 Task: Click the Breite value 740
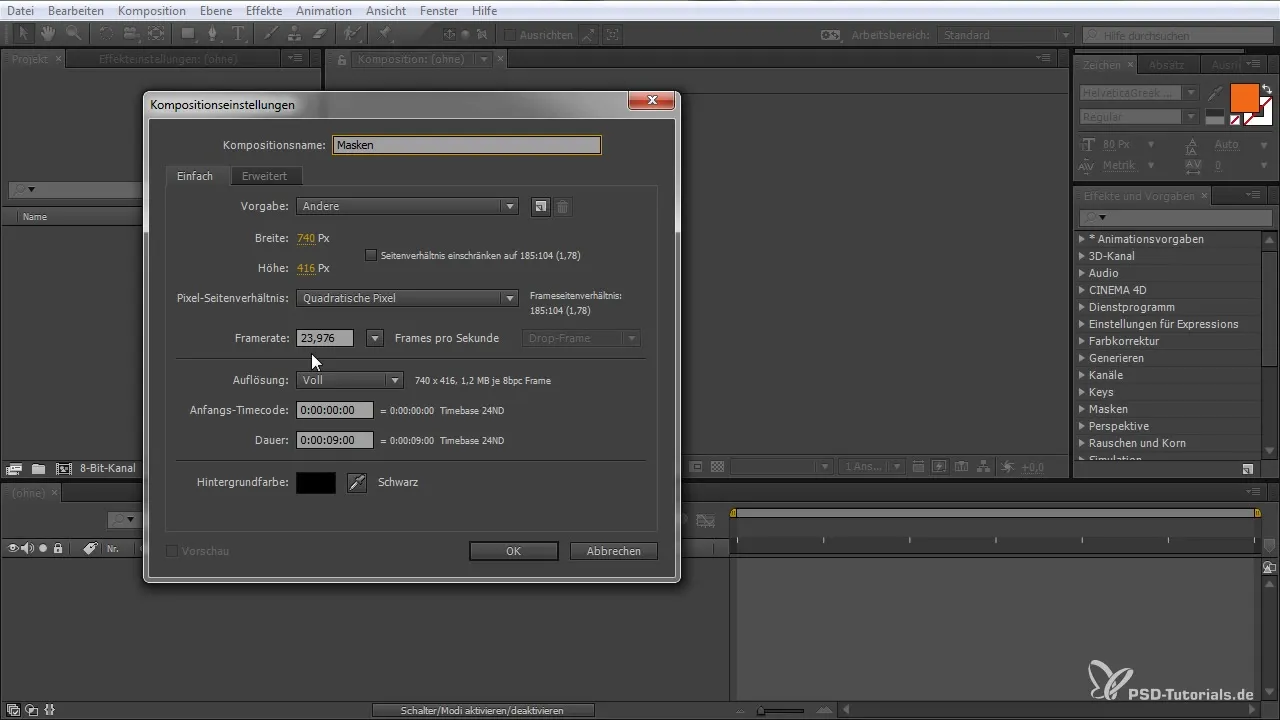point(306,238)
